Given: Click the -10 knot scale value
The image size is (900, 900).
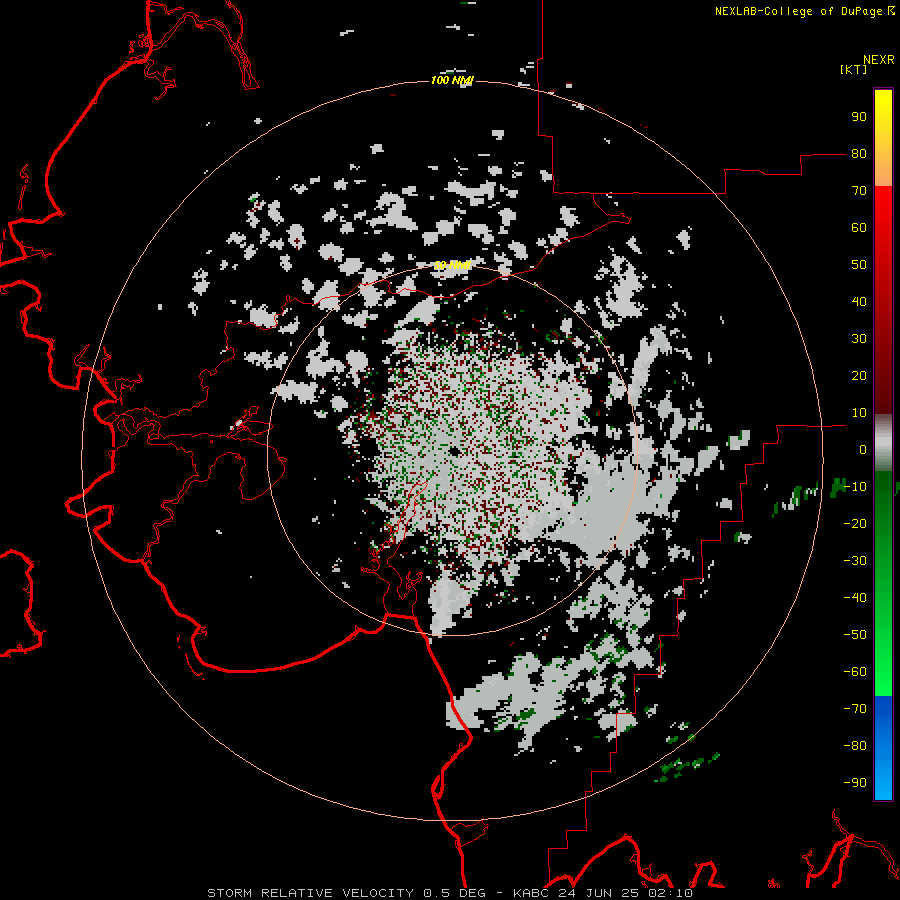Looking at the screenshot, I should point(855,487).
